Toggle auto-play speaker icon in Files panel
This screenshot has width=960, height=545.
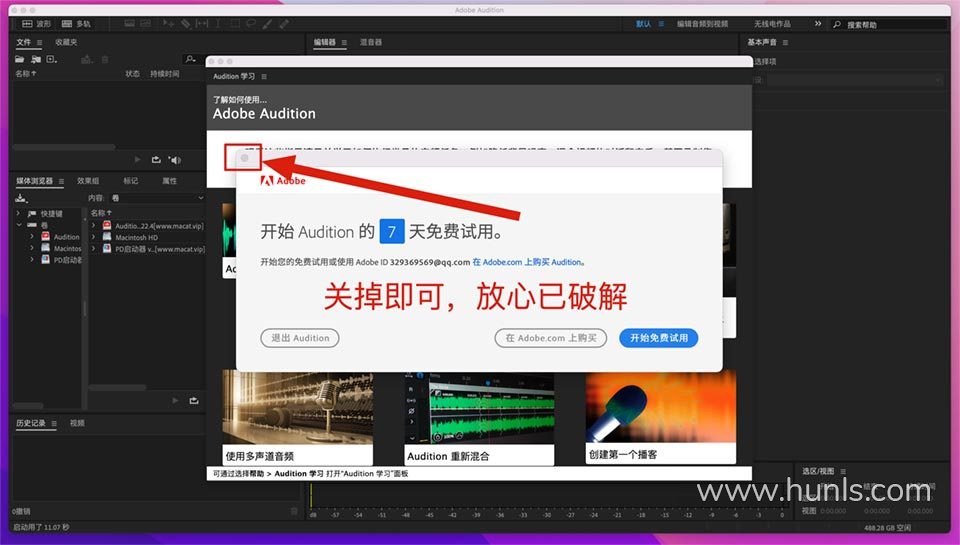click(175, 160)
